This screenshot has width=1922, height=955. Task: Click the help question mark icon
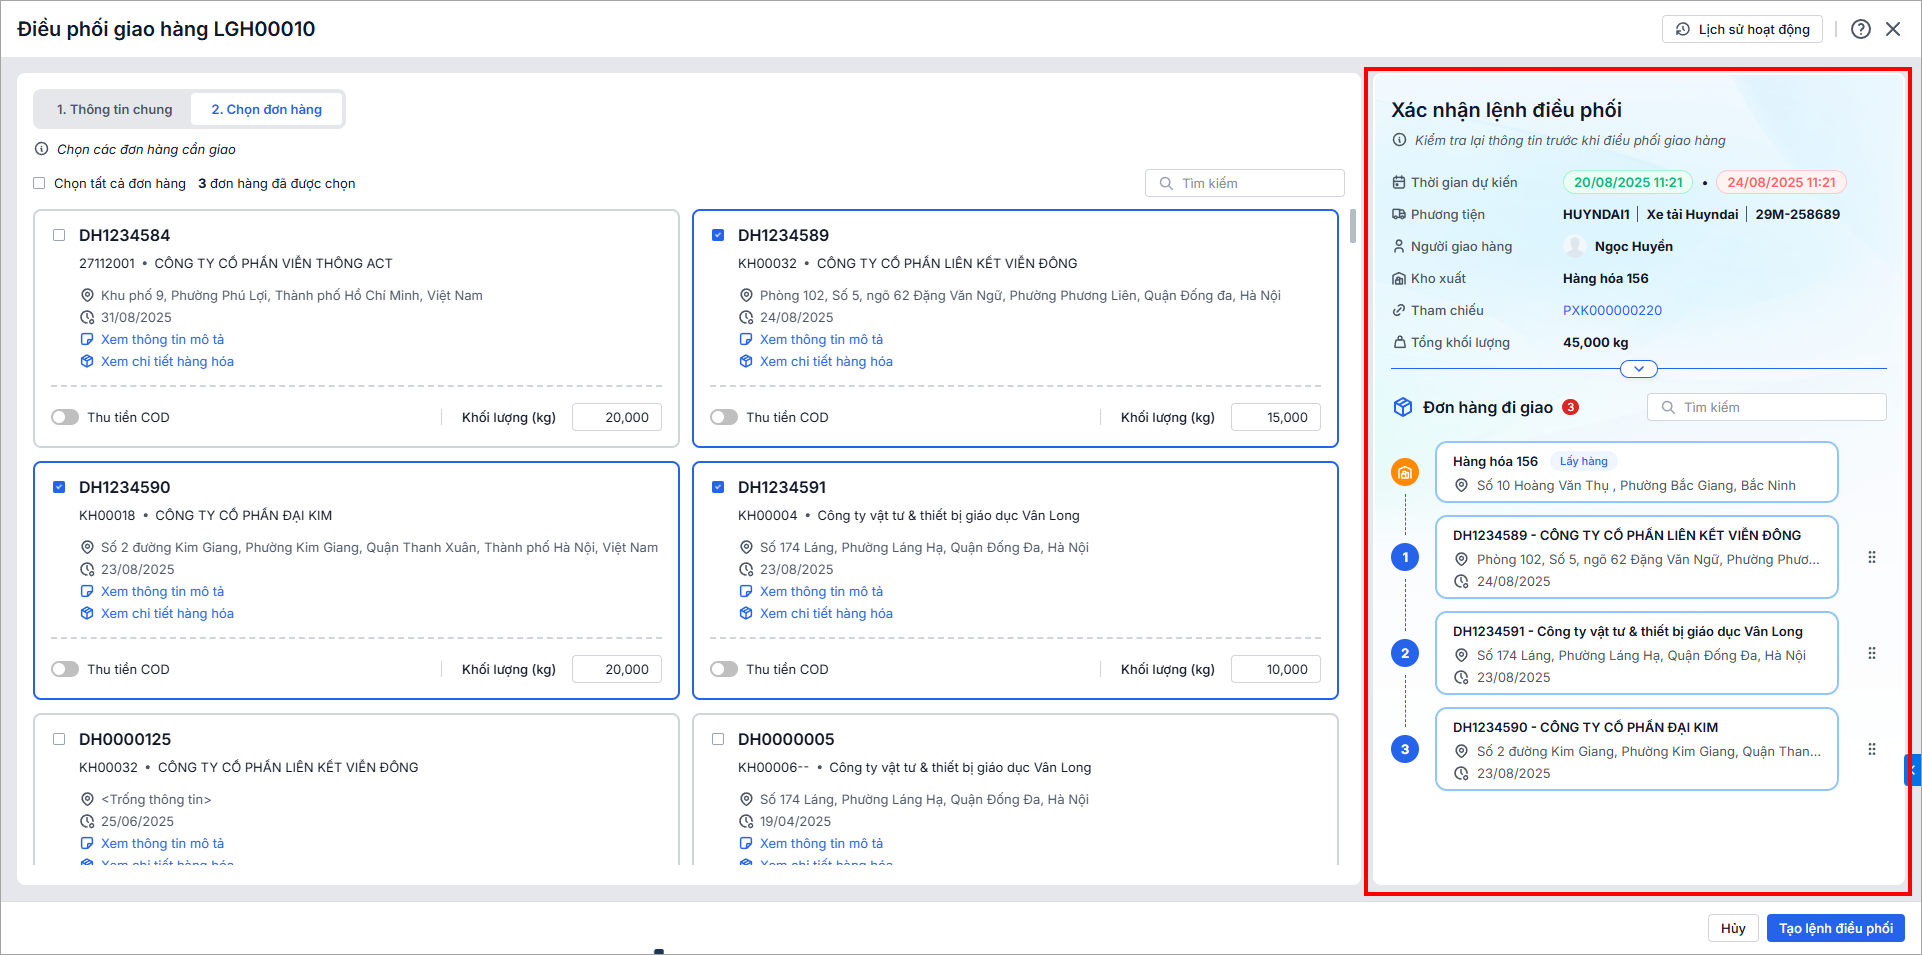point(1860,29)
